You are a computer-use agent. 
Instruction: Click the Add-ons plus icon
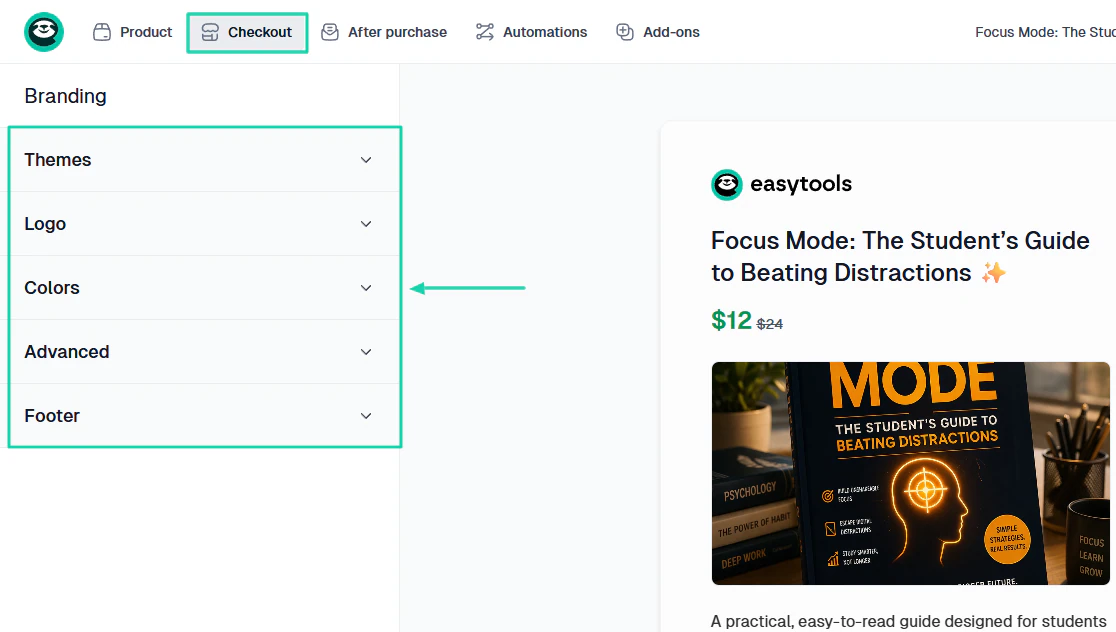[625, 32]
